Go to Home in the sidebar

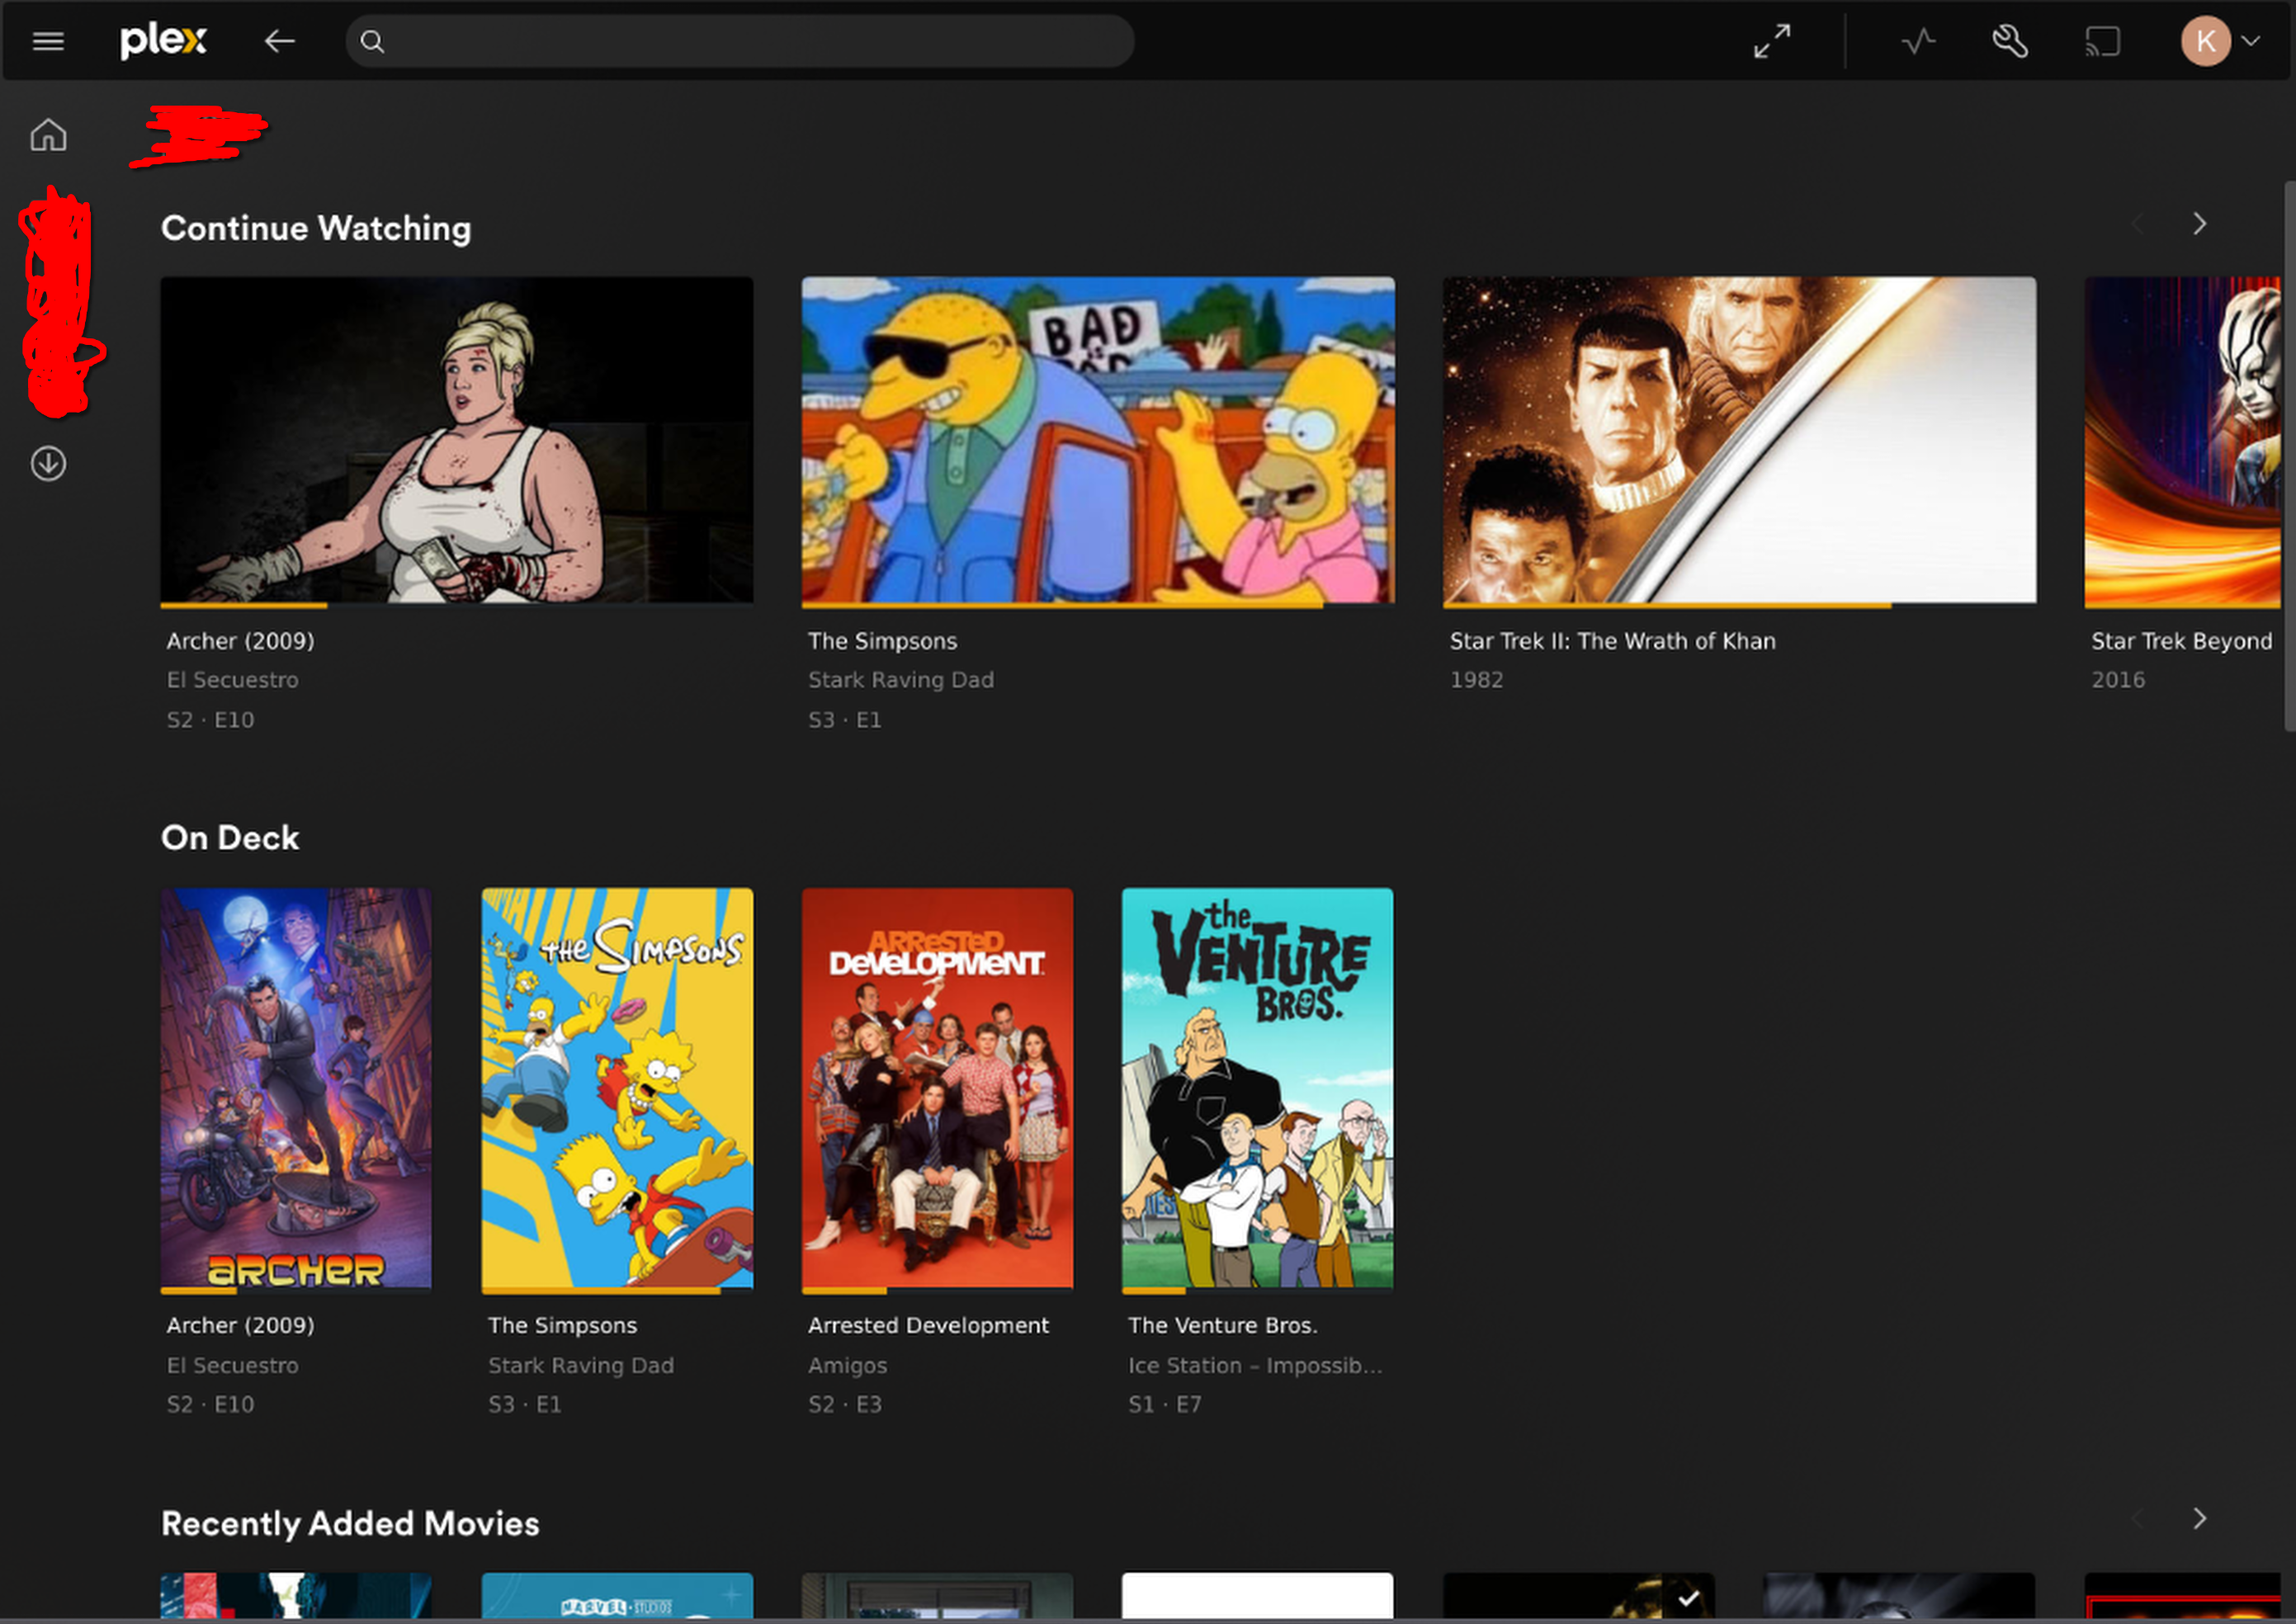click(x=48, y=135)
